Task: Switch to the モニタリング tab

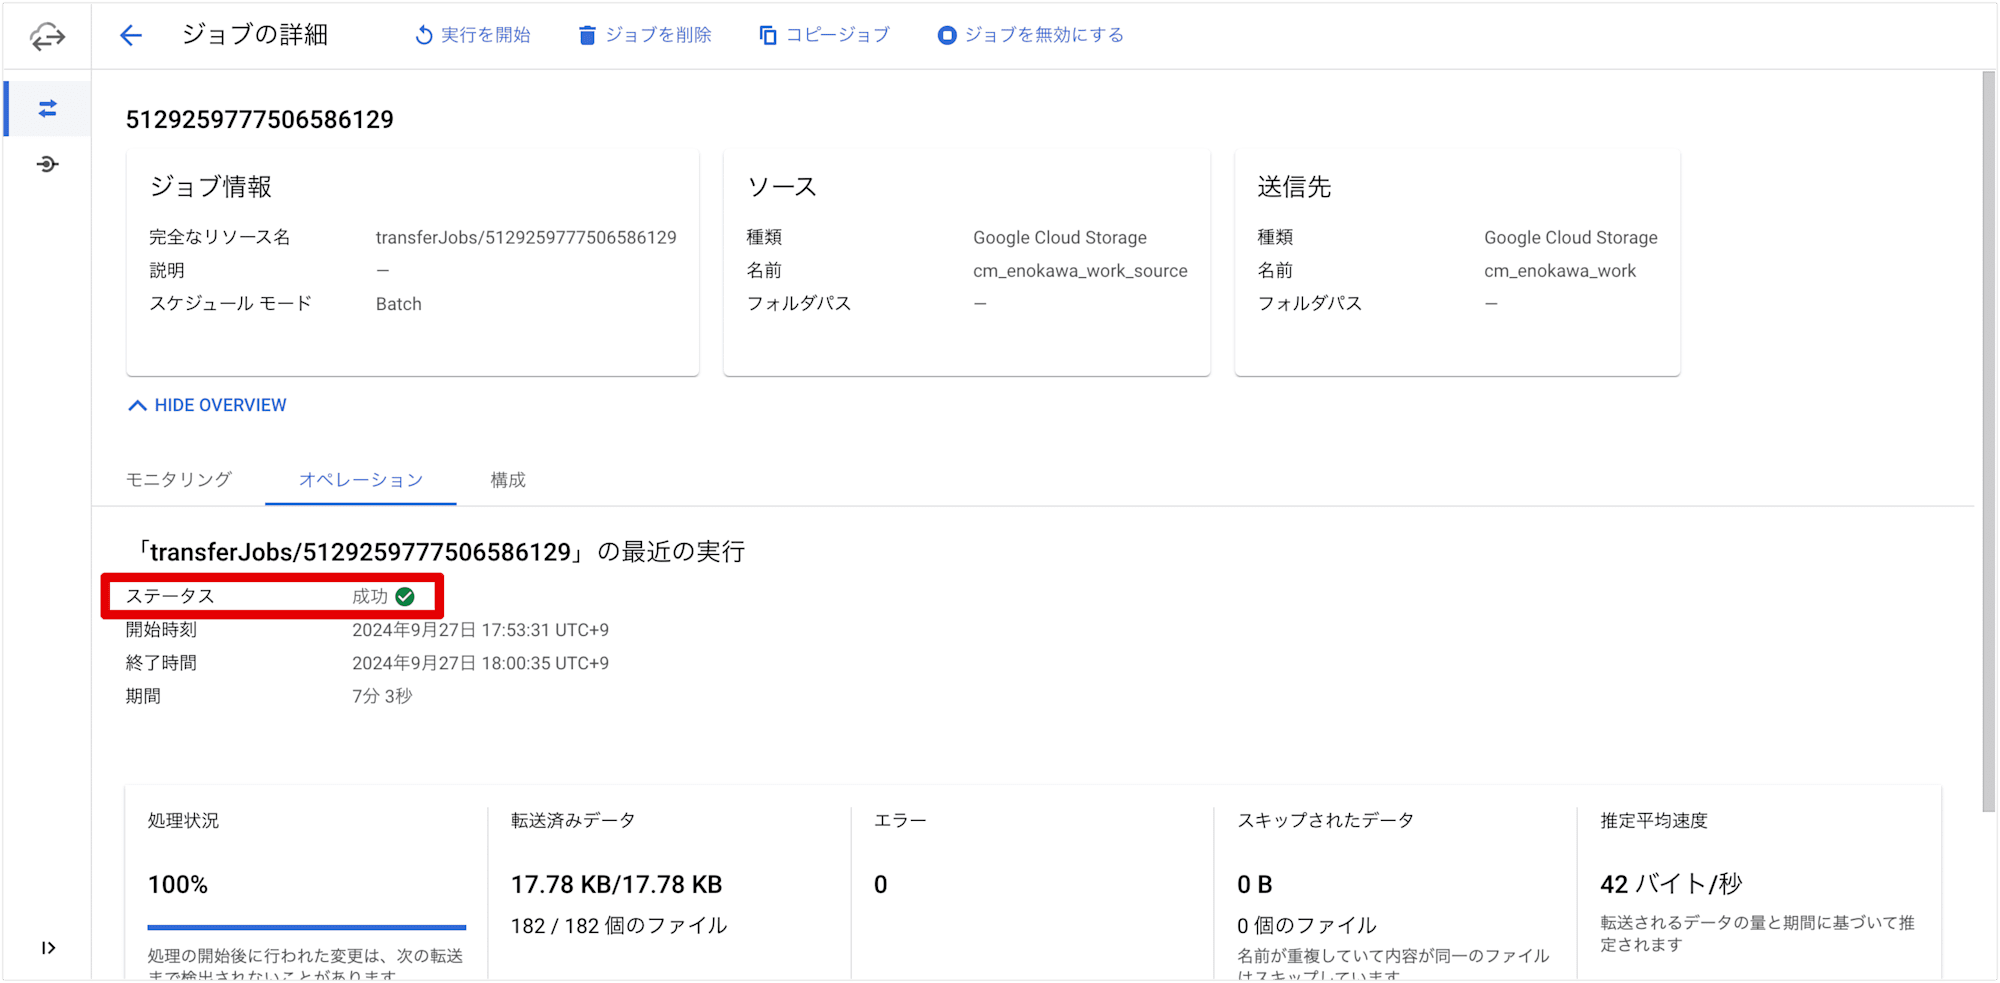Action: tap(179, 480)
